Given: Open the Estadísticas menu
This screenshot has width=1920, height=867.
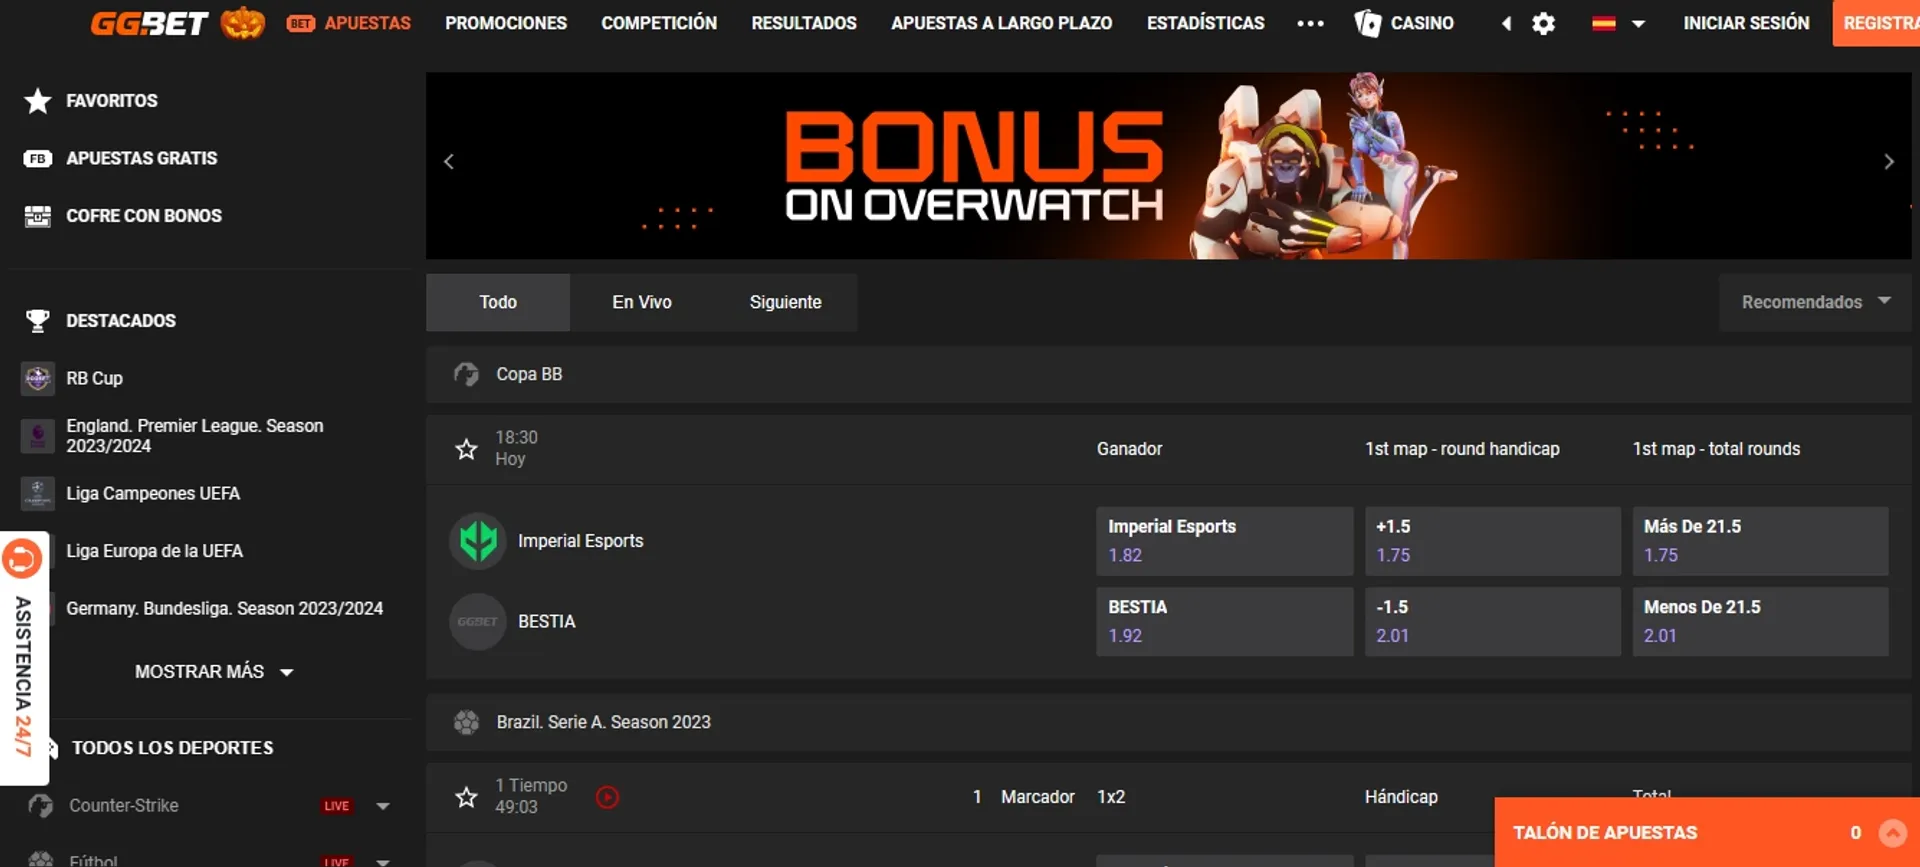Looking at the screenshot, I should [x=1205, y=23].
